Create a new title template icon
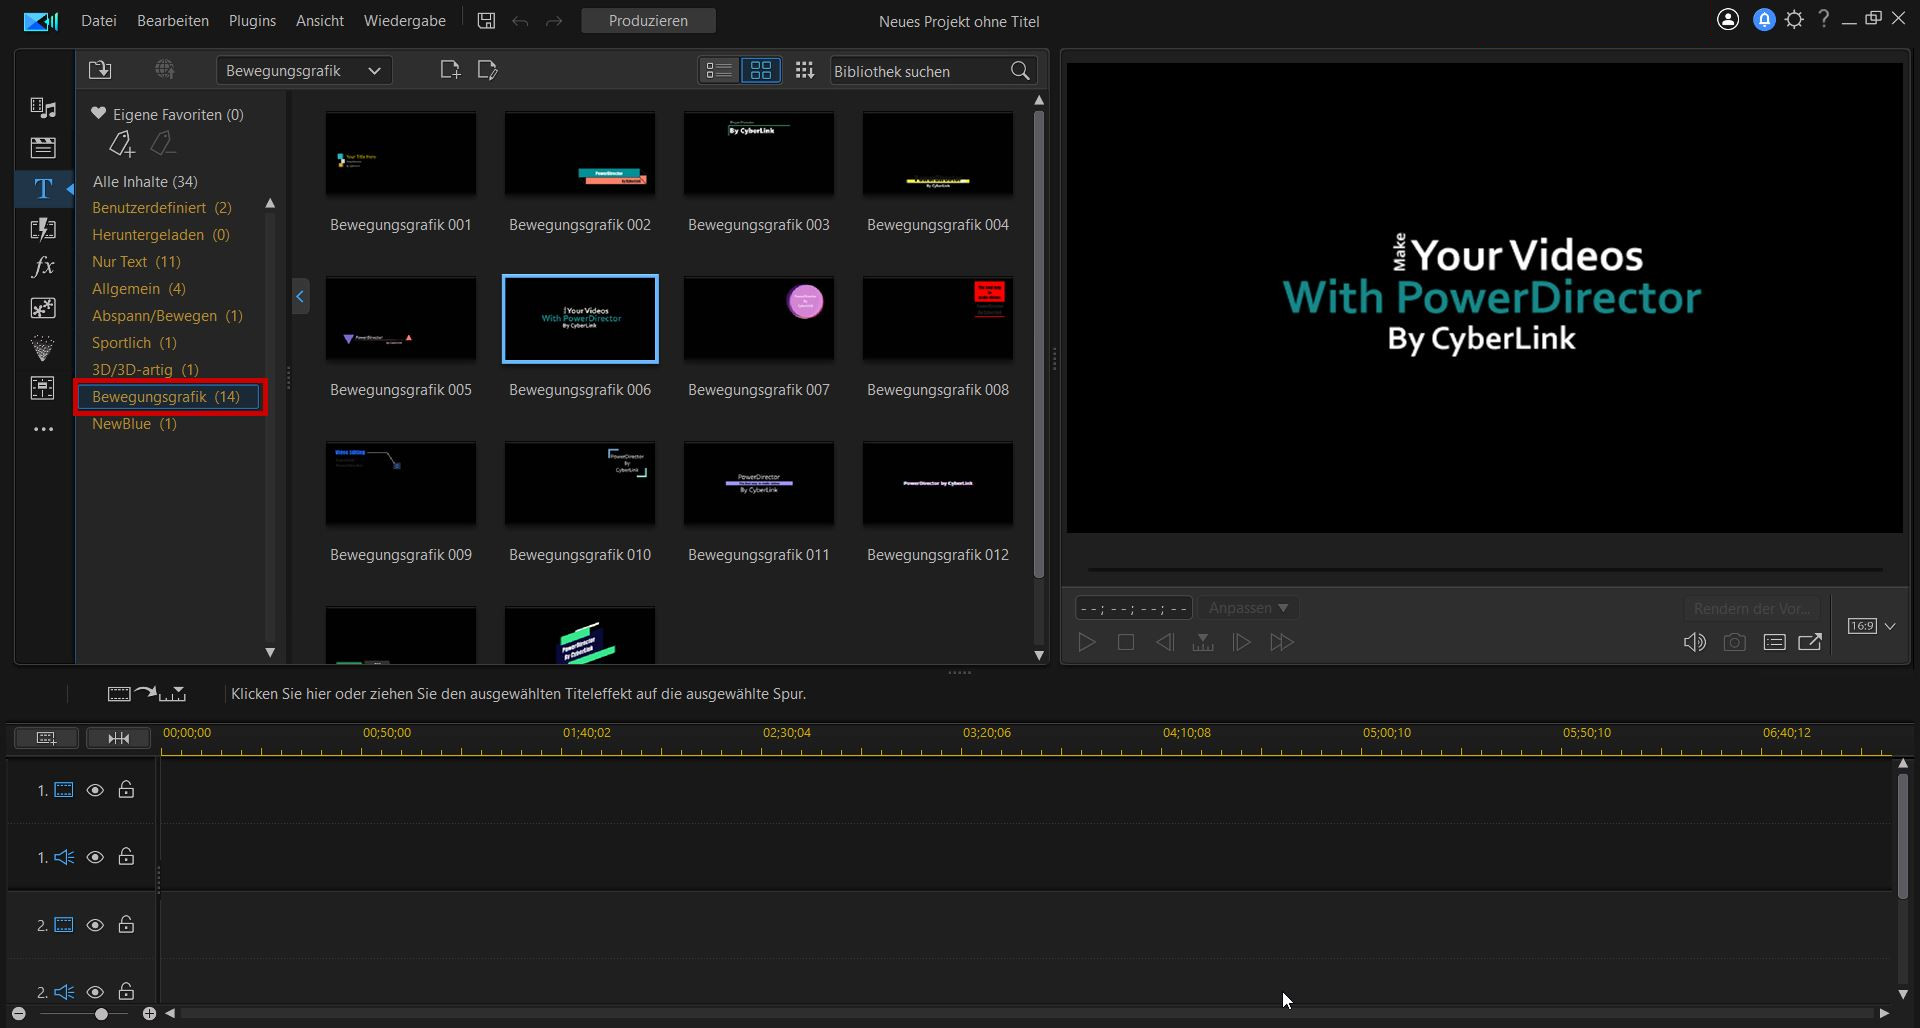The height and width of the screenshot is (1028, 1920). tap(450, 70)
